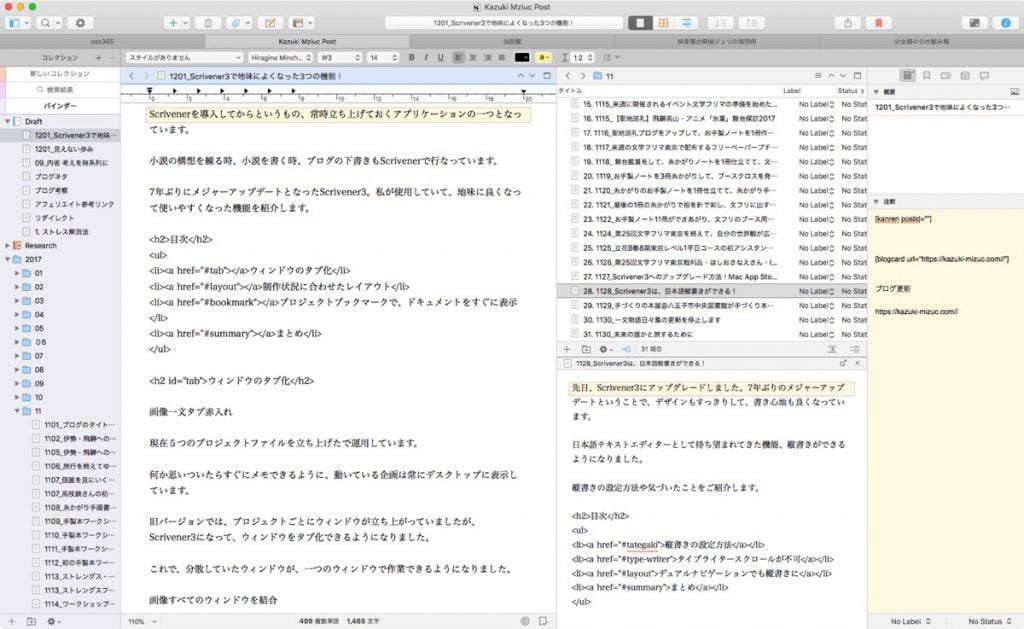
Task: Go forward in outliner editor history
Action: tap(583, 76)
